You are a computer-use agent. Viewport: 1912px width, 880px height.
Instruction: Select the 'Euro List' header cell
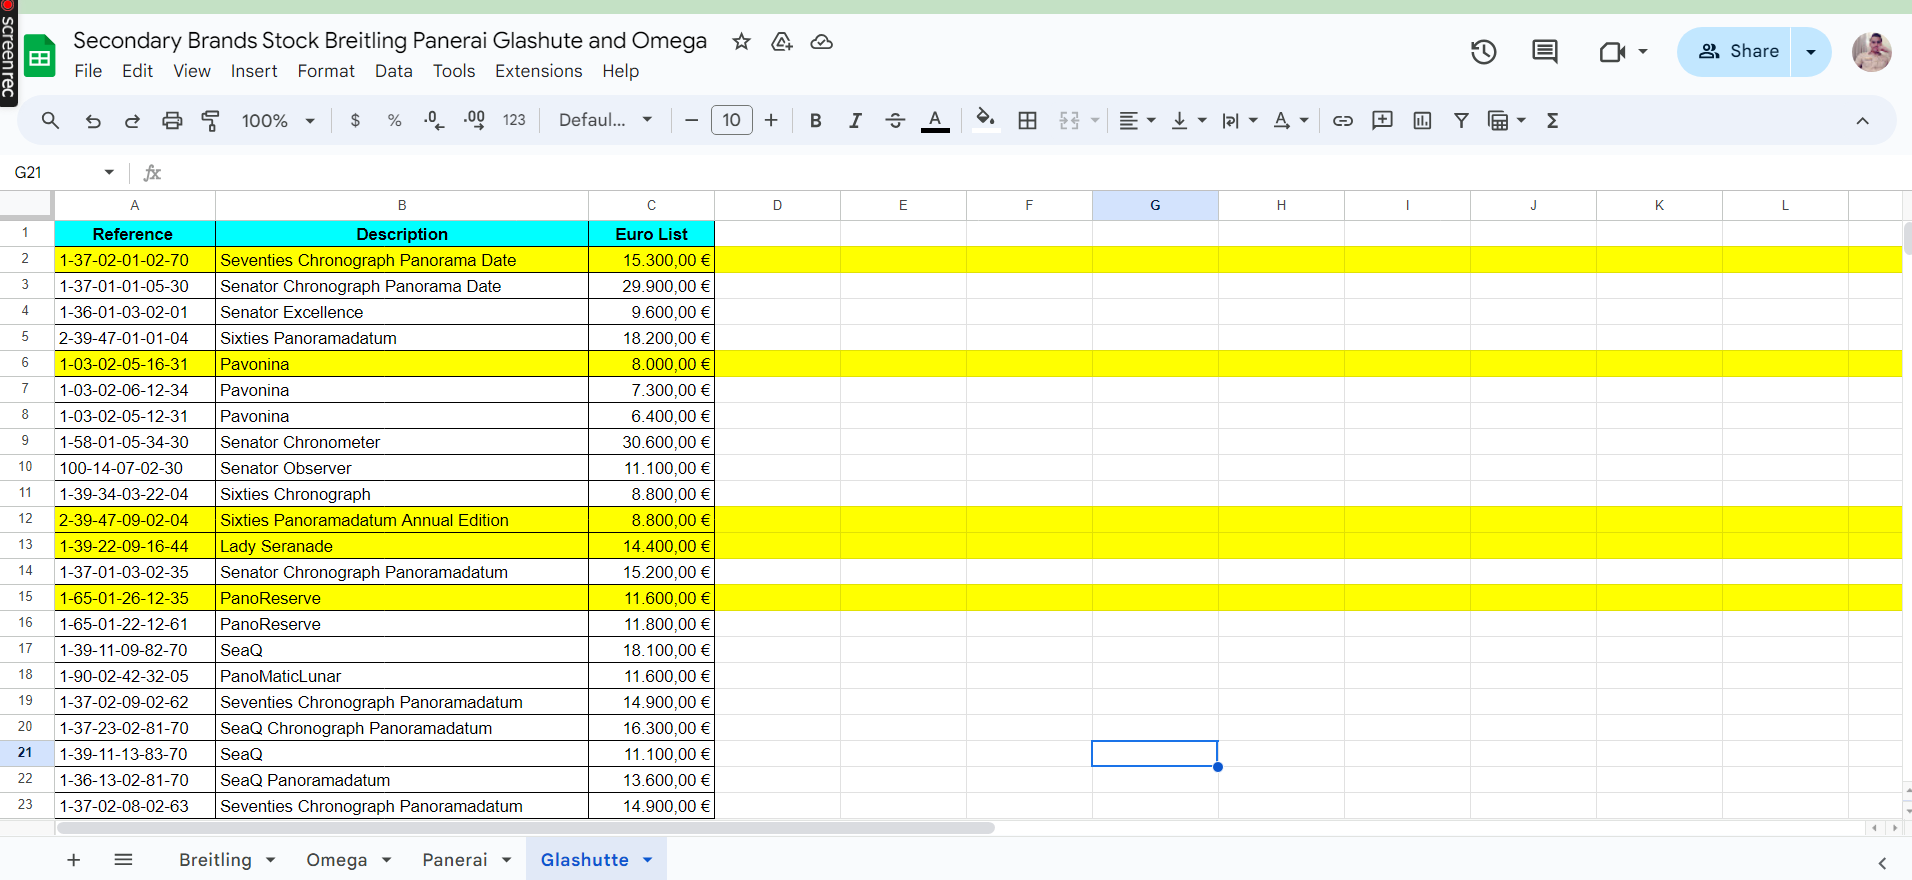tap(651, 234)
